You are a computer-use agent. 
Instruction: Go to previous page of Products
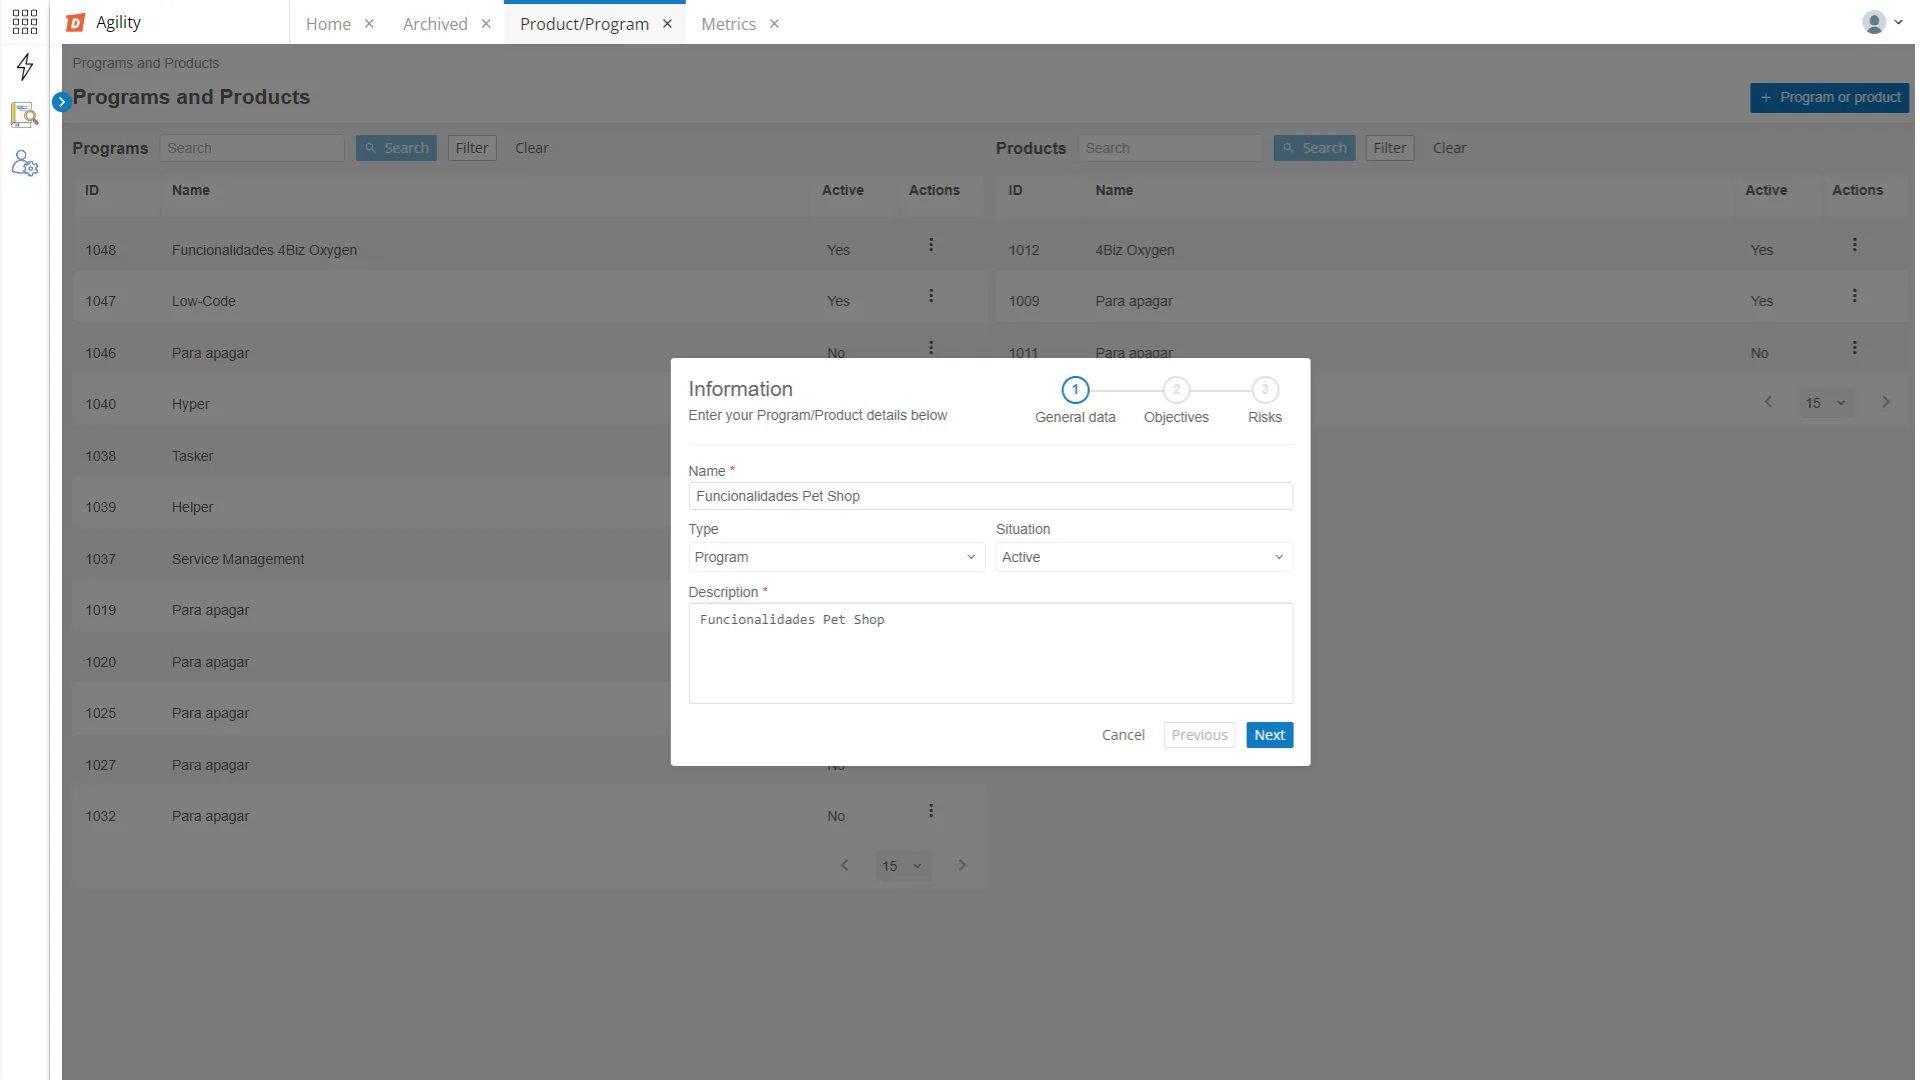tap(1768, 402)
